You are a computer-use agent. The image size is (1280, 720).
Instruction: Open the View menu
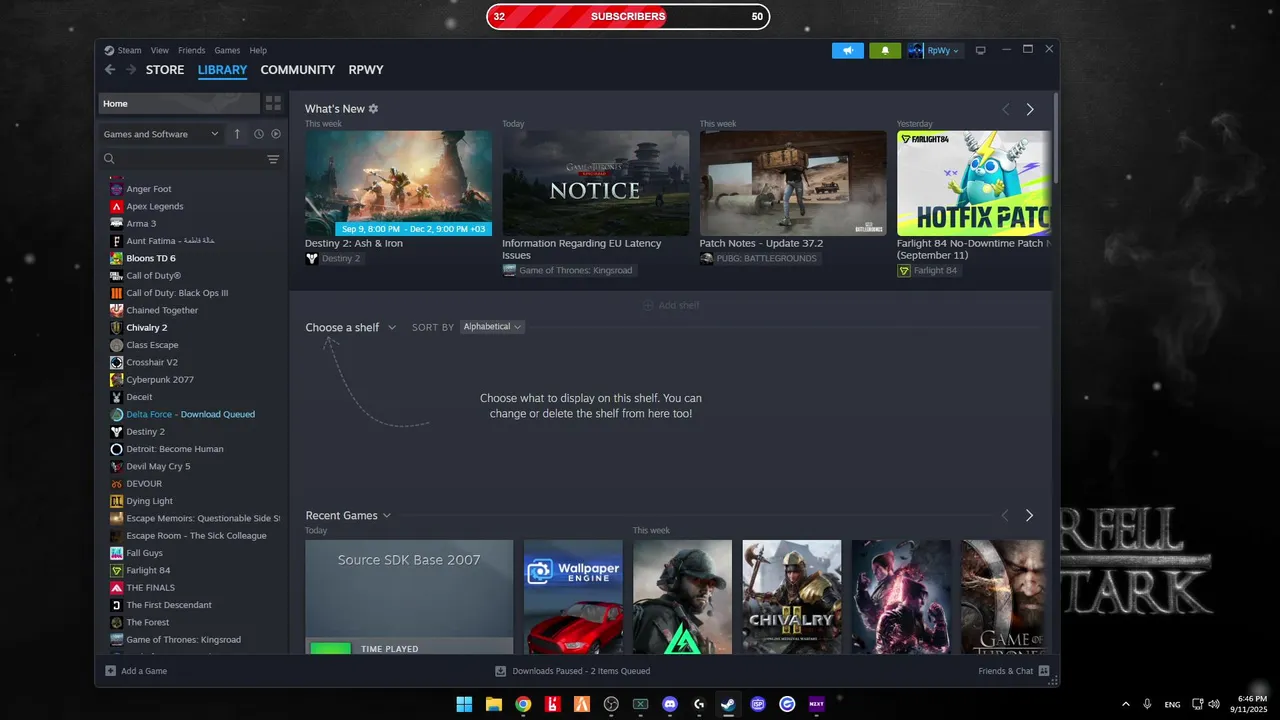[160, 50]
